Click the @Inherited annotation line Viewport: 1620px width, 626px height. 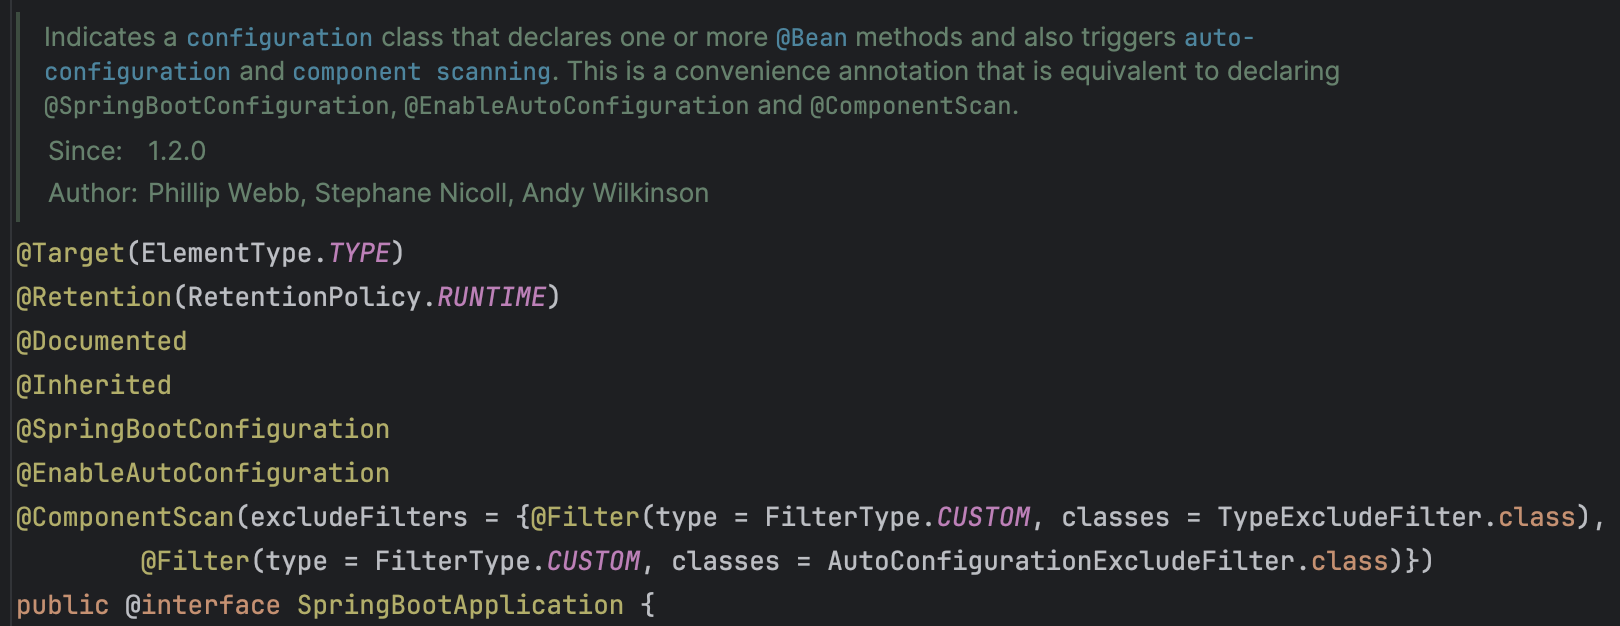pos(94,385)
